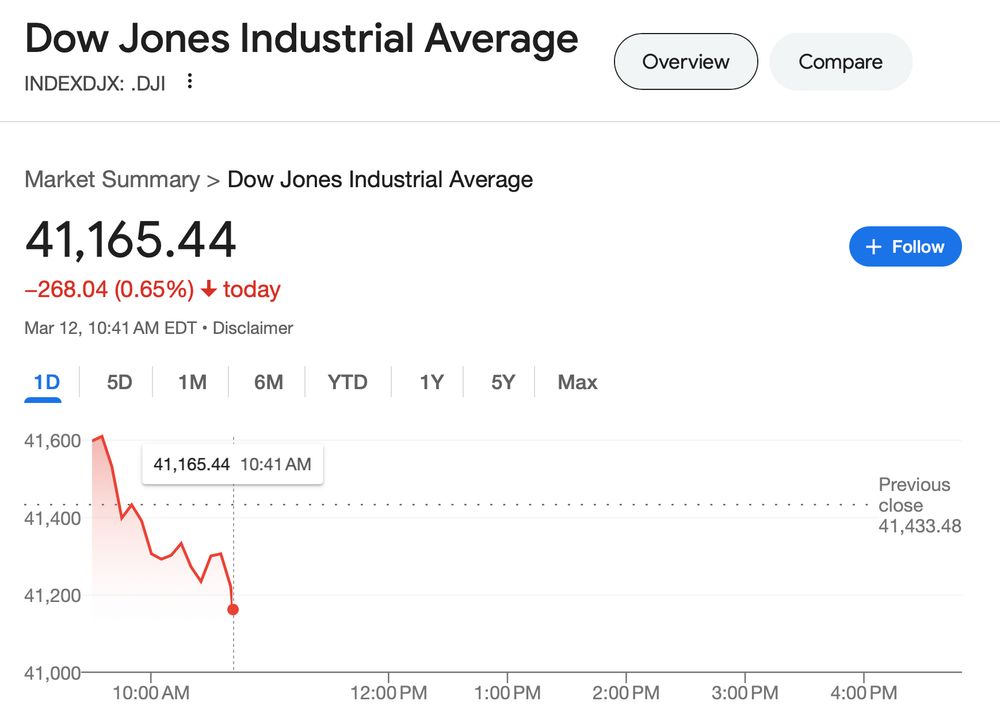Screen dimensions: 1000x715
Task: Select the Max time range
Action: pos(577,382)
